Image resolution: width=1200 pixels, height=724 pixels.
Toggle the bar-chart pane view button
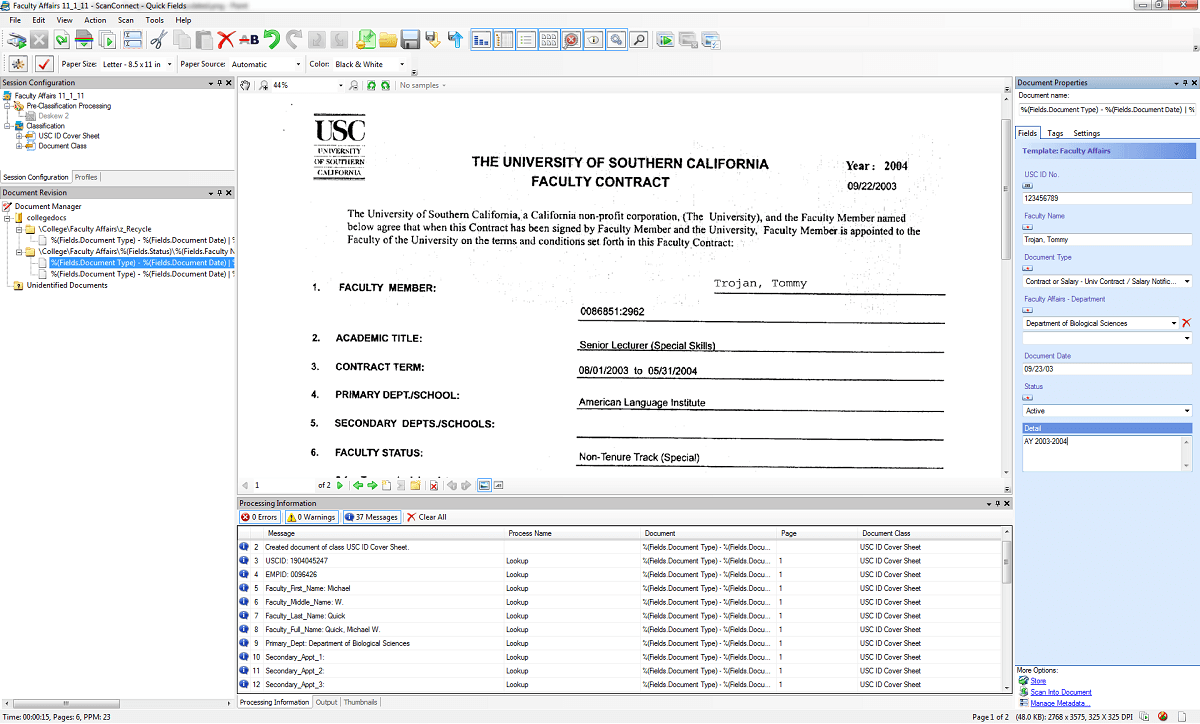click(482, 40)
